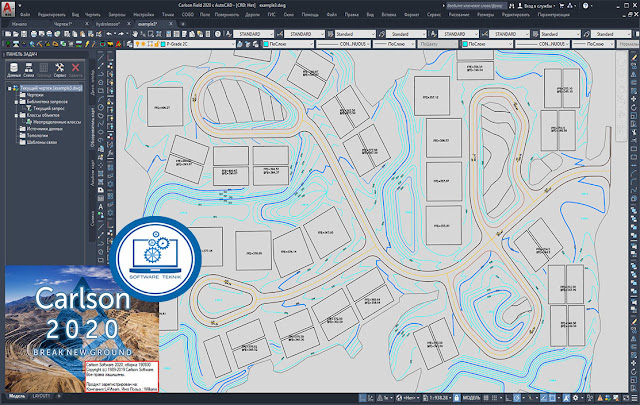Select the Line tool in the draw toolbar
This screenshot has height=405, width=640.
pos(101,58)
